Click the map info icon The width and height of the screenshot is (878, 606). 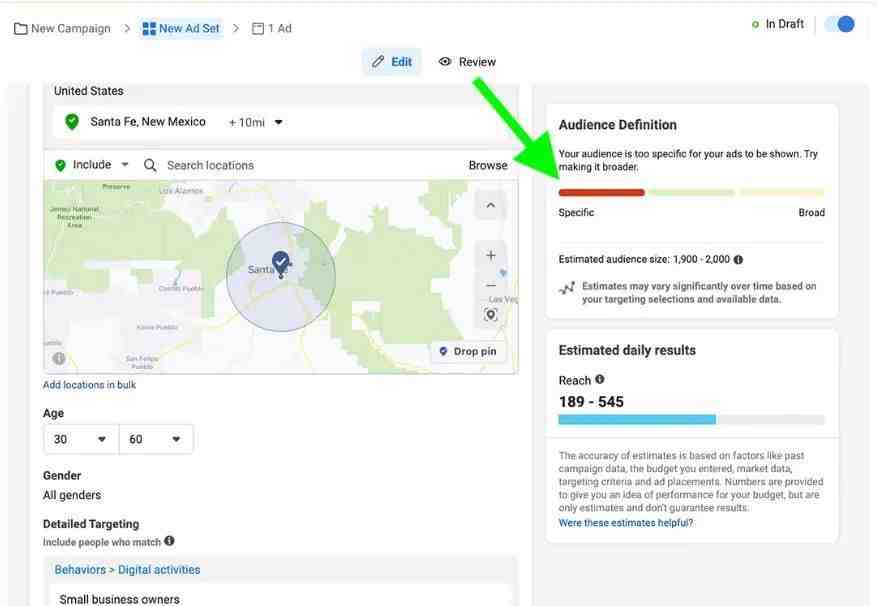point(59,358)
